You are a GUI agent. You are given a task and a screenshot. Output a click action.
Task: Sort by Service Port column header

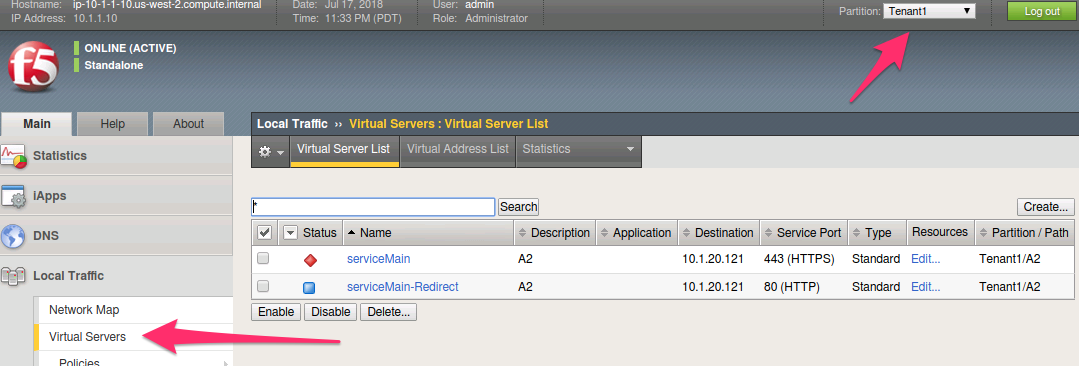click(803, 233)
